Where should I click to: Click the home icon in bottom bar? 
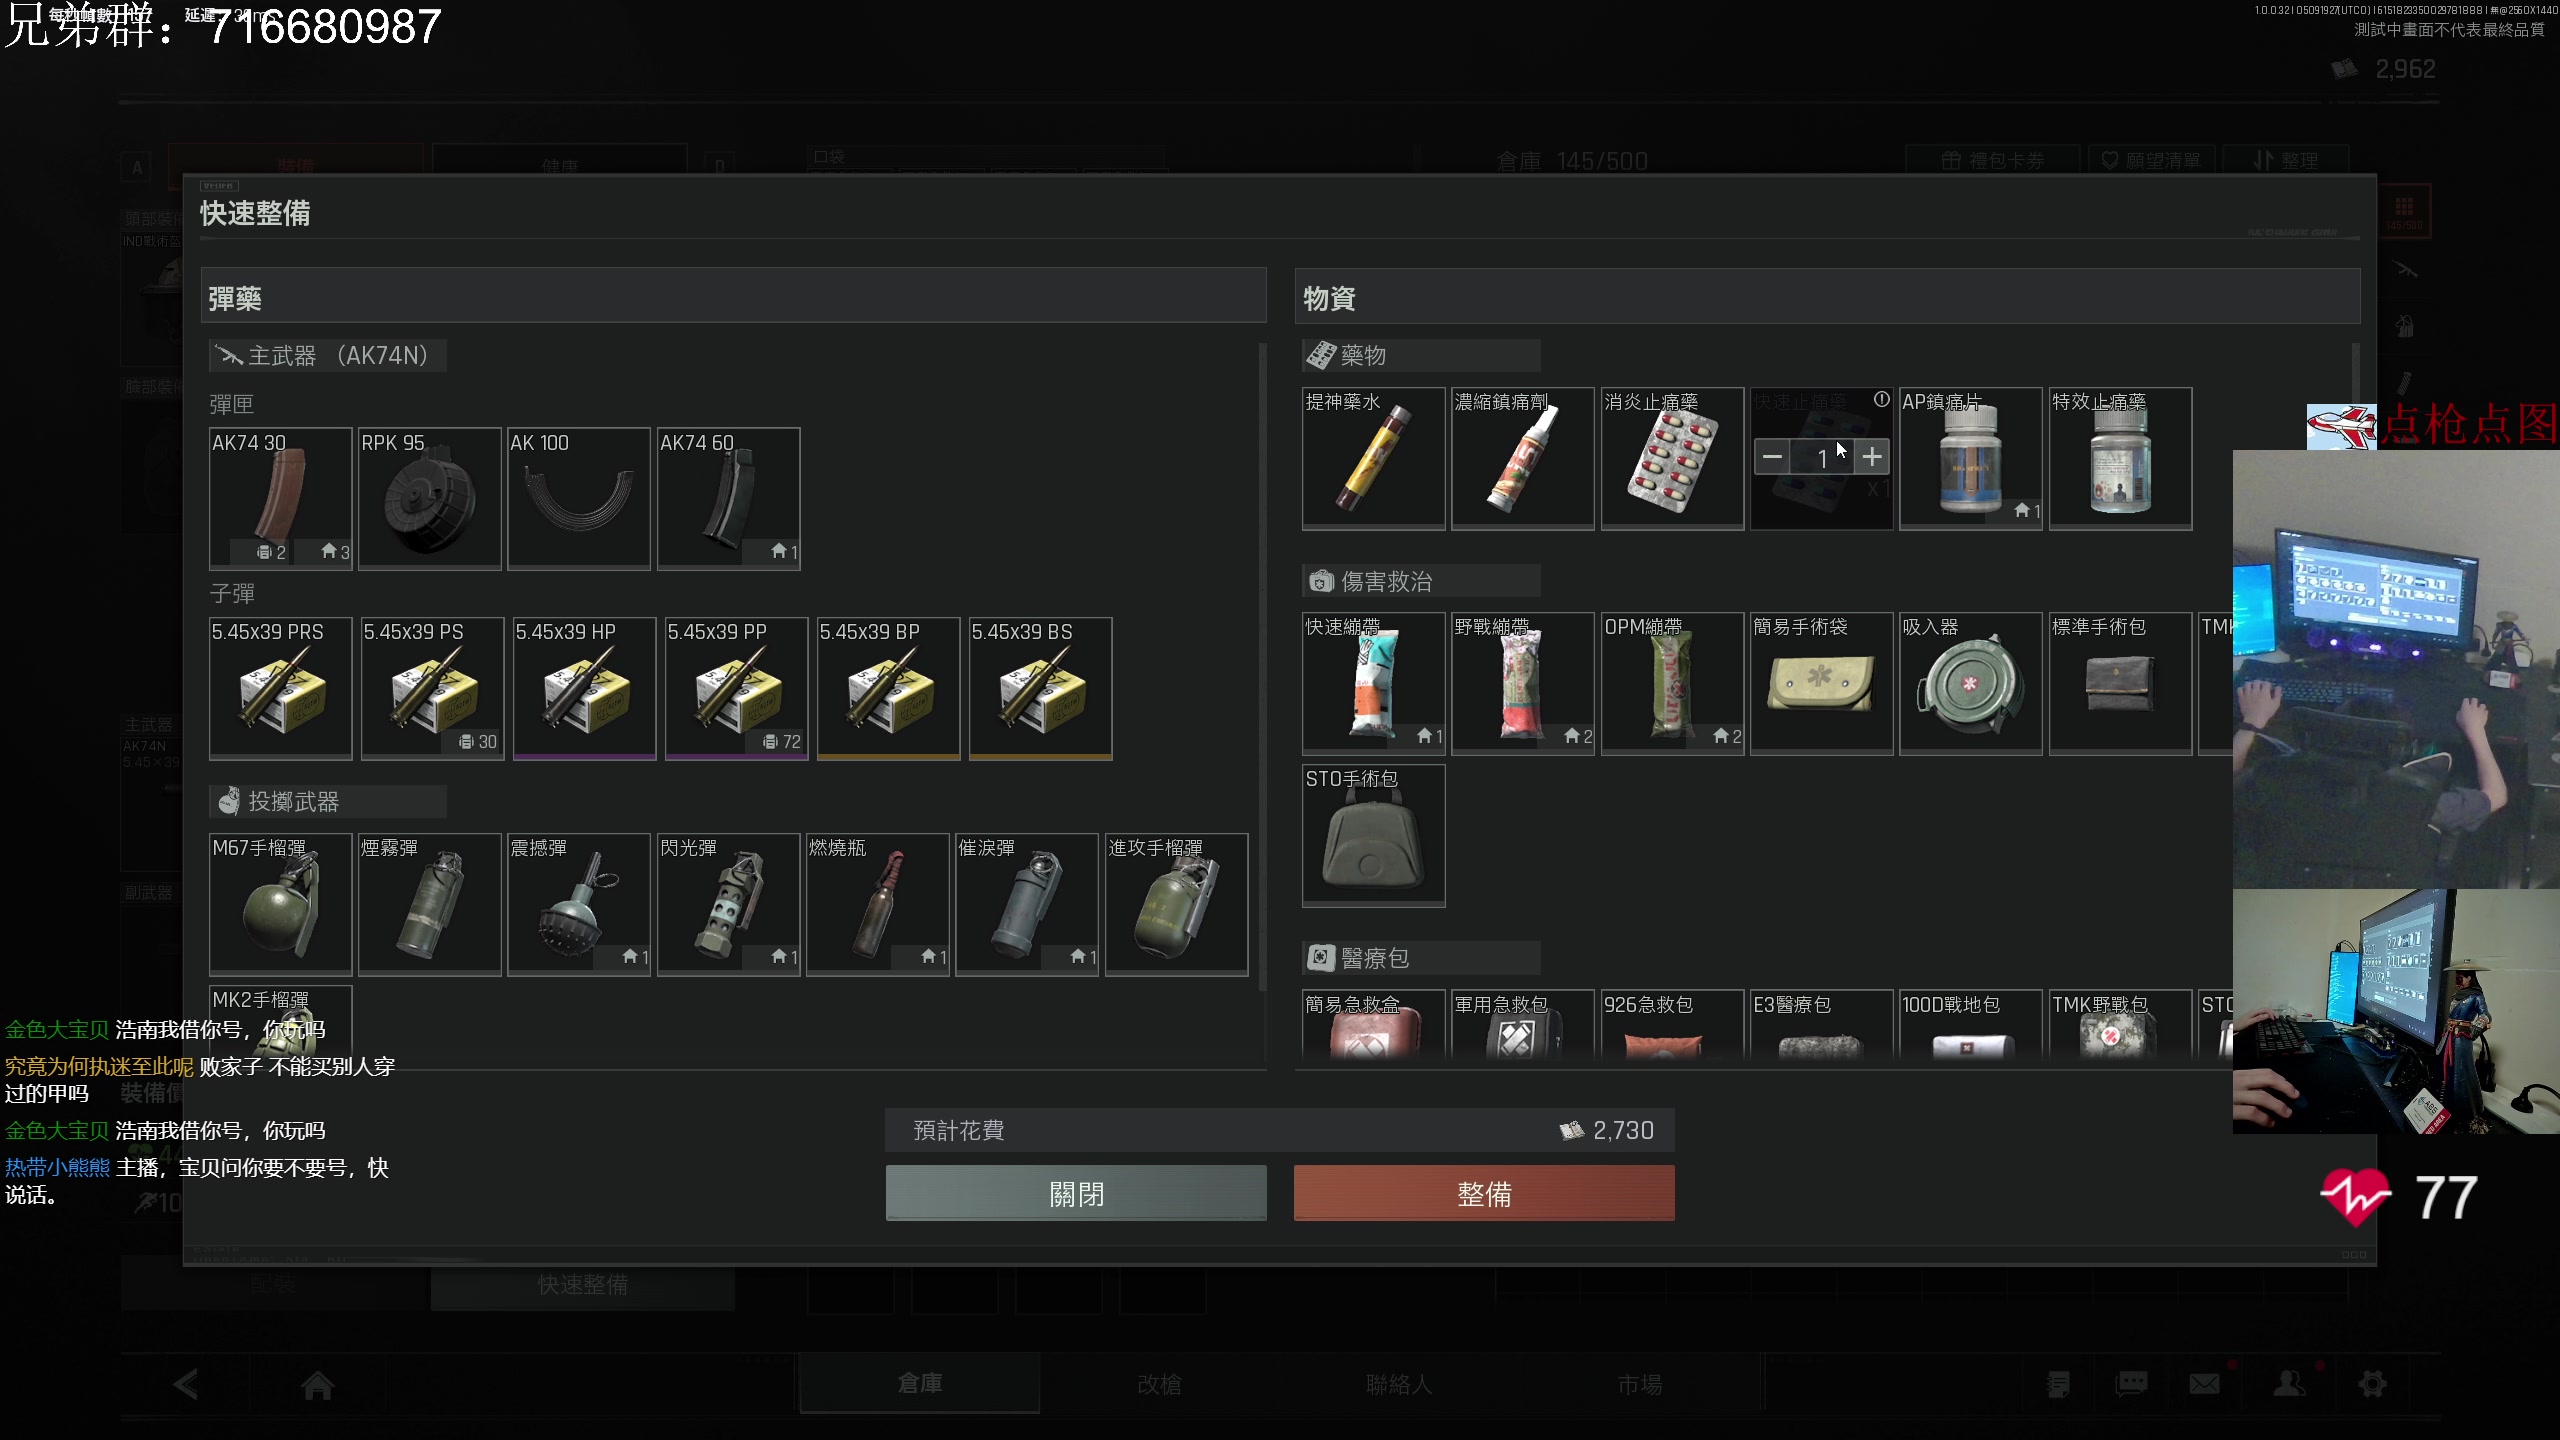[318, 1385]
